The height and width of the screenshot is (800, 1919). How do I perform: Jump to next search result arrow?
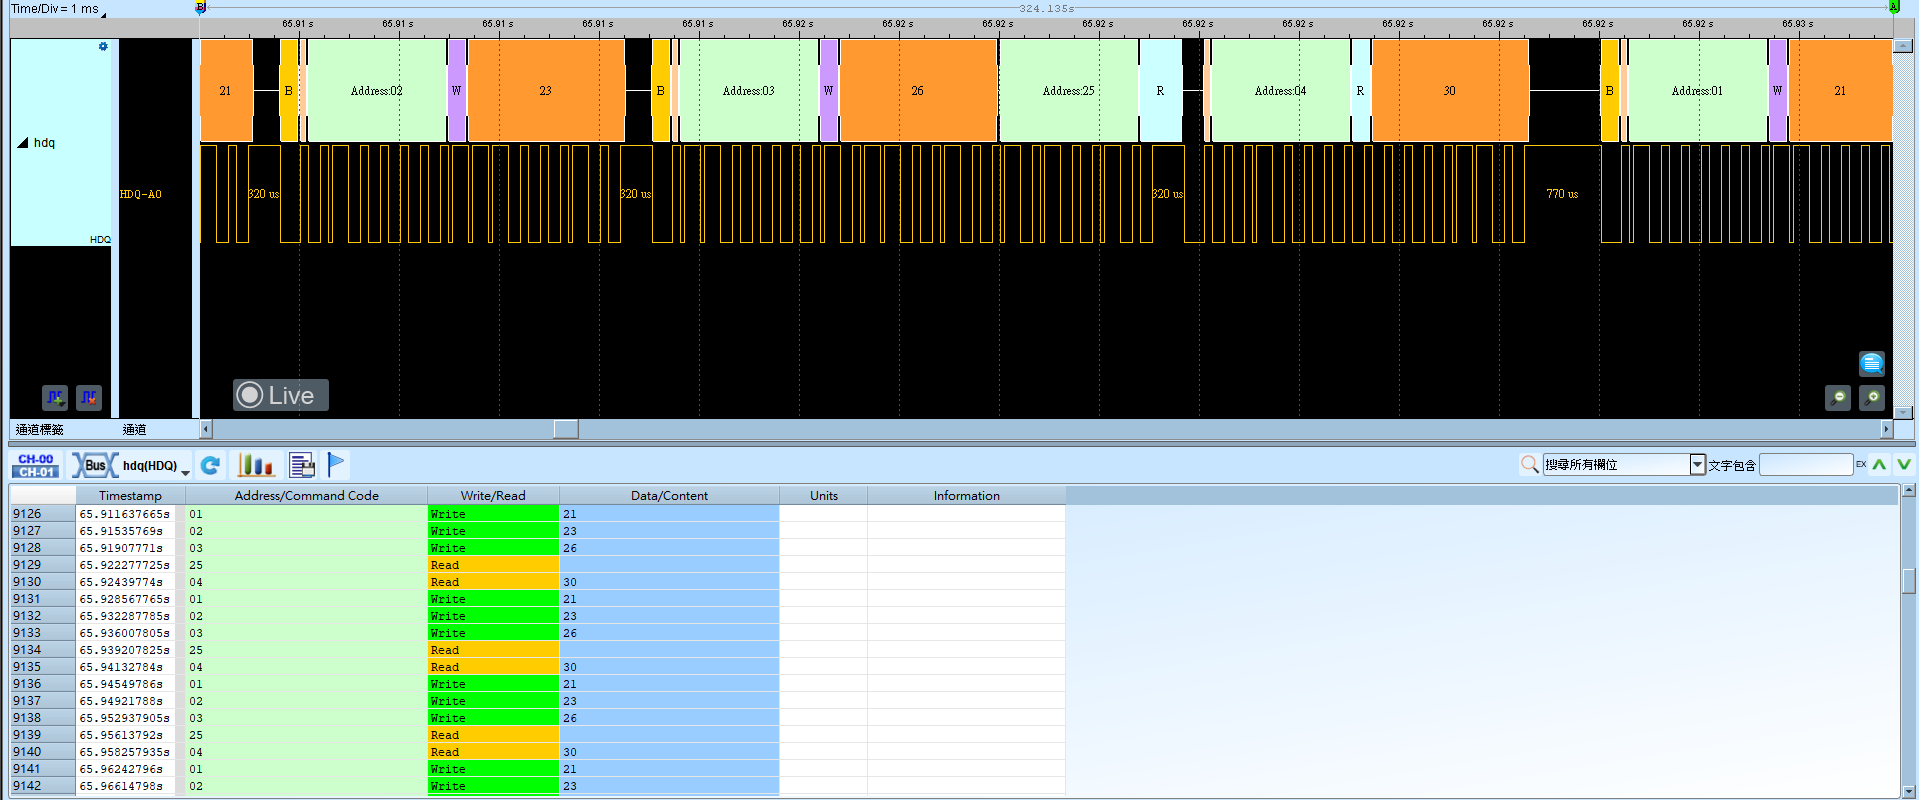point(1904,464)
